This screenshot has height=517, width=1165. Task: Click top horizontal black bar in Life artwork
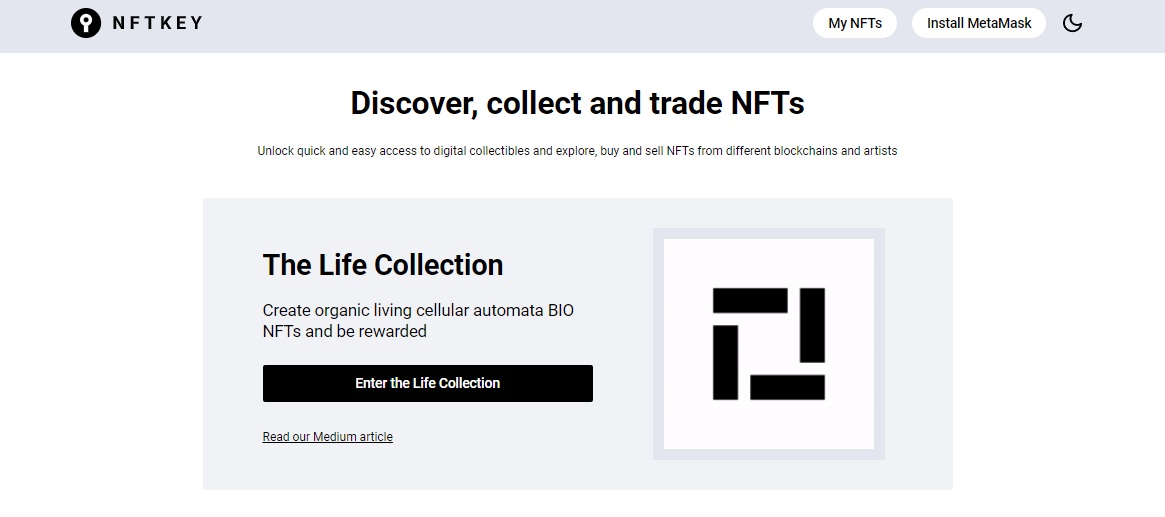[x=750, y=300]
